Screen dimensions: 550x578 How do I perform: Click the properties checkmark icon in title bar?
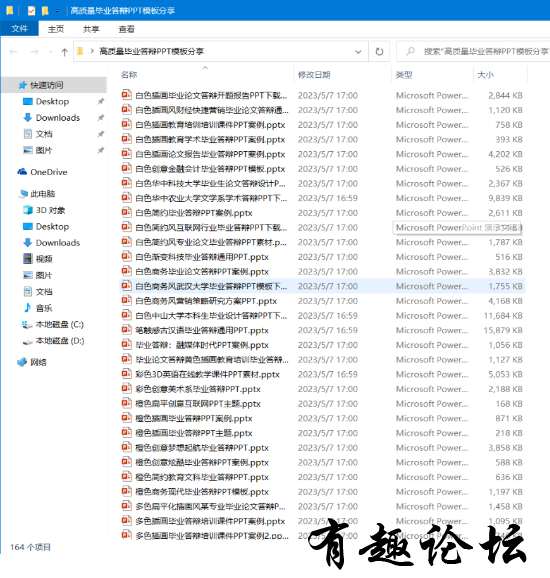(31, 11)
